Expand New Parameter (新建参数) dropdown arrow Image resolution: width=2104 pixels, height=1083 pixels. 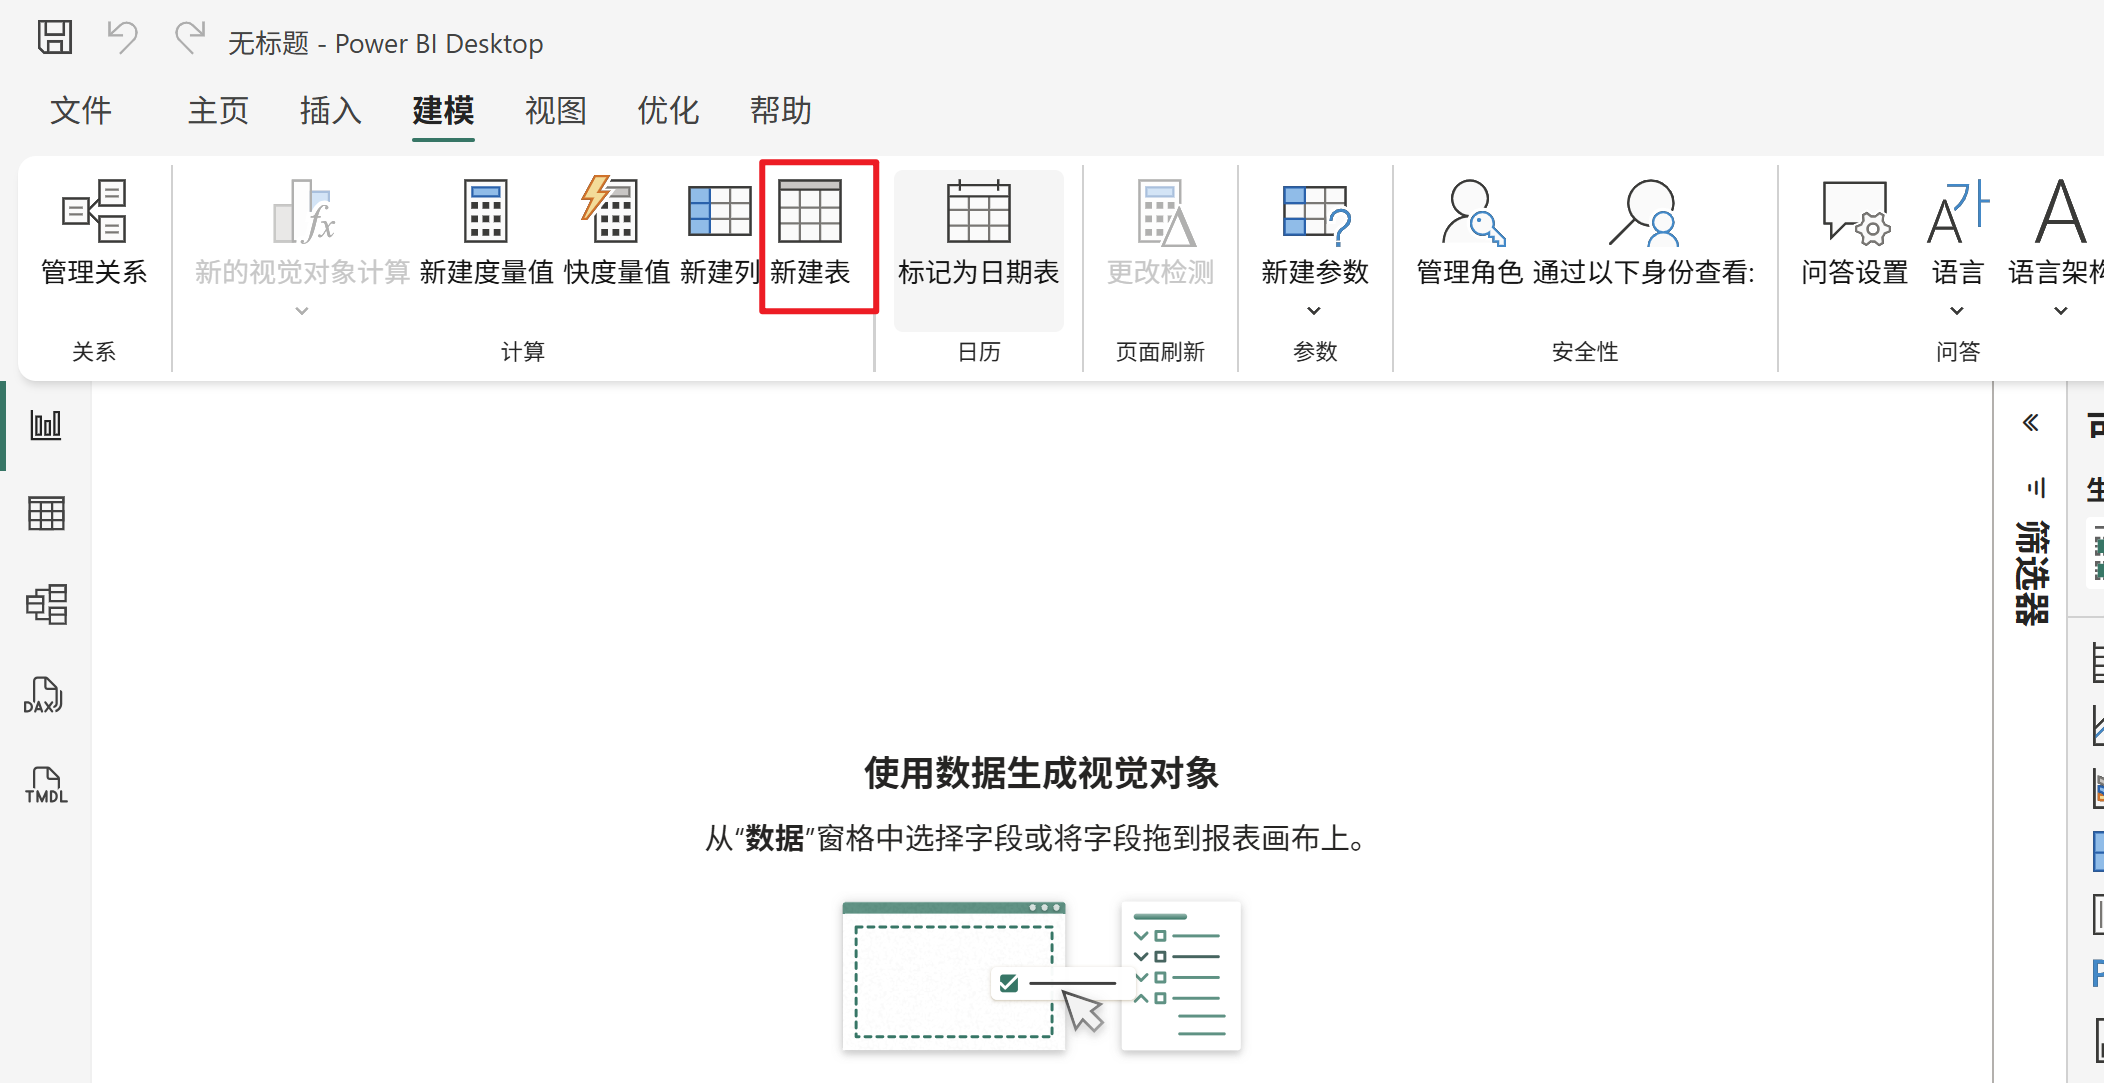[x=1314, y=311]
